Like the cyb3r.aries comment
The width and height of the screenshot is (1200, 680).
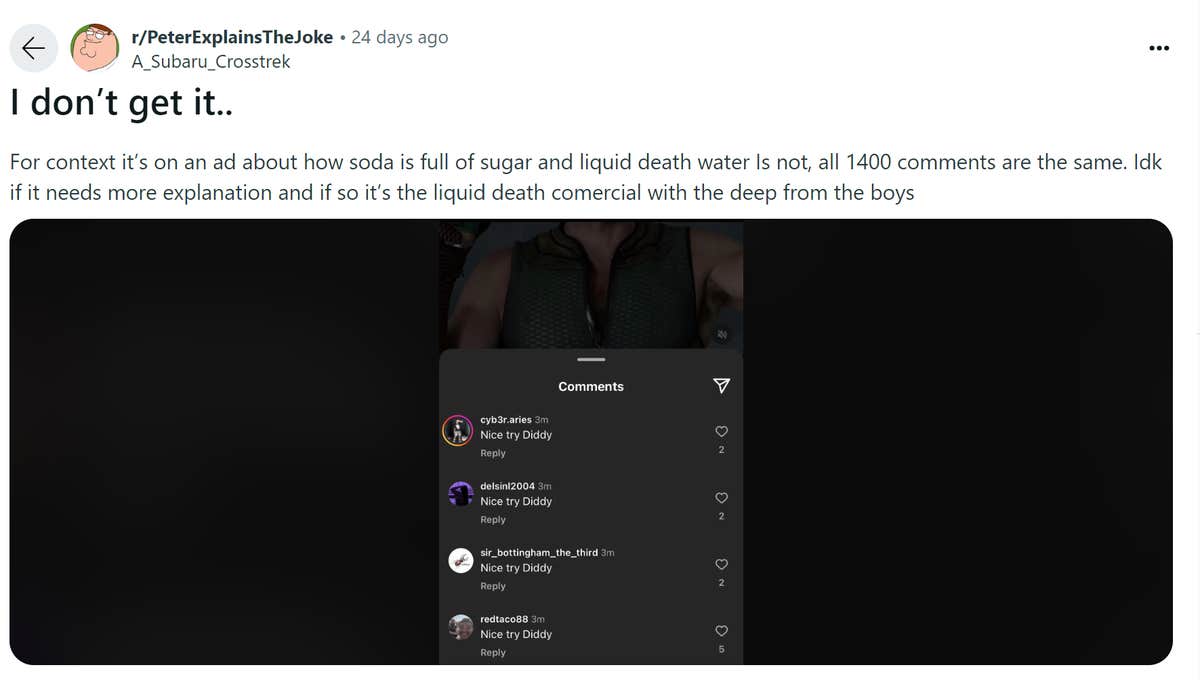click(721, 431)
